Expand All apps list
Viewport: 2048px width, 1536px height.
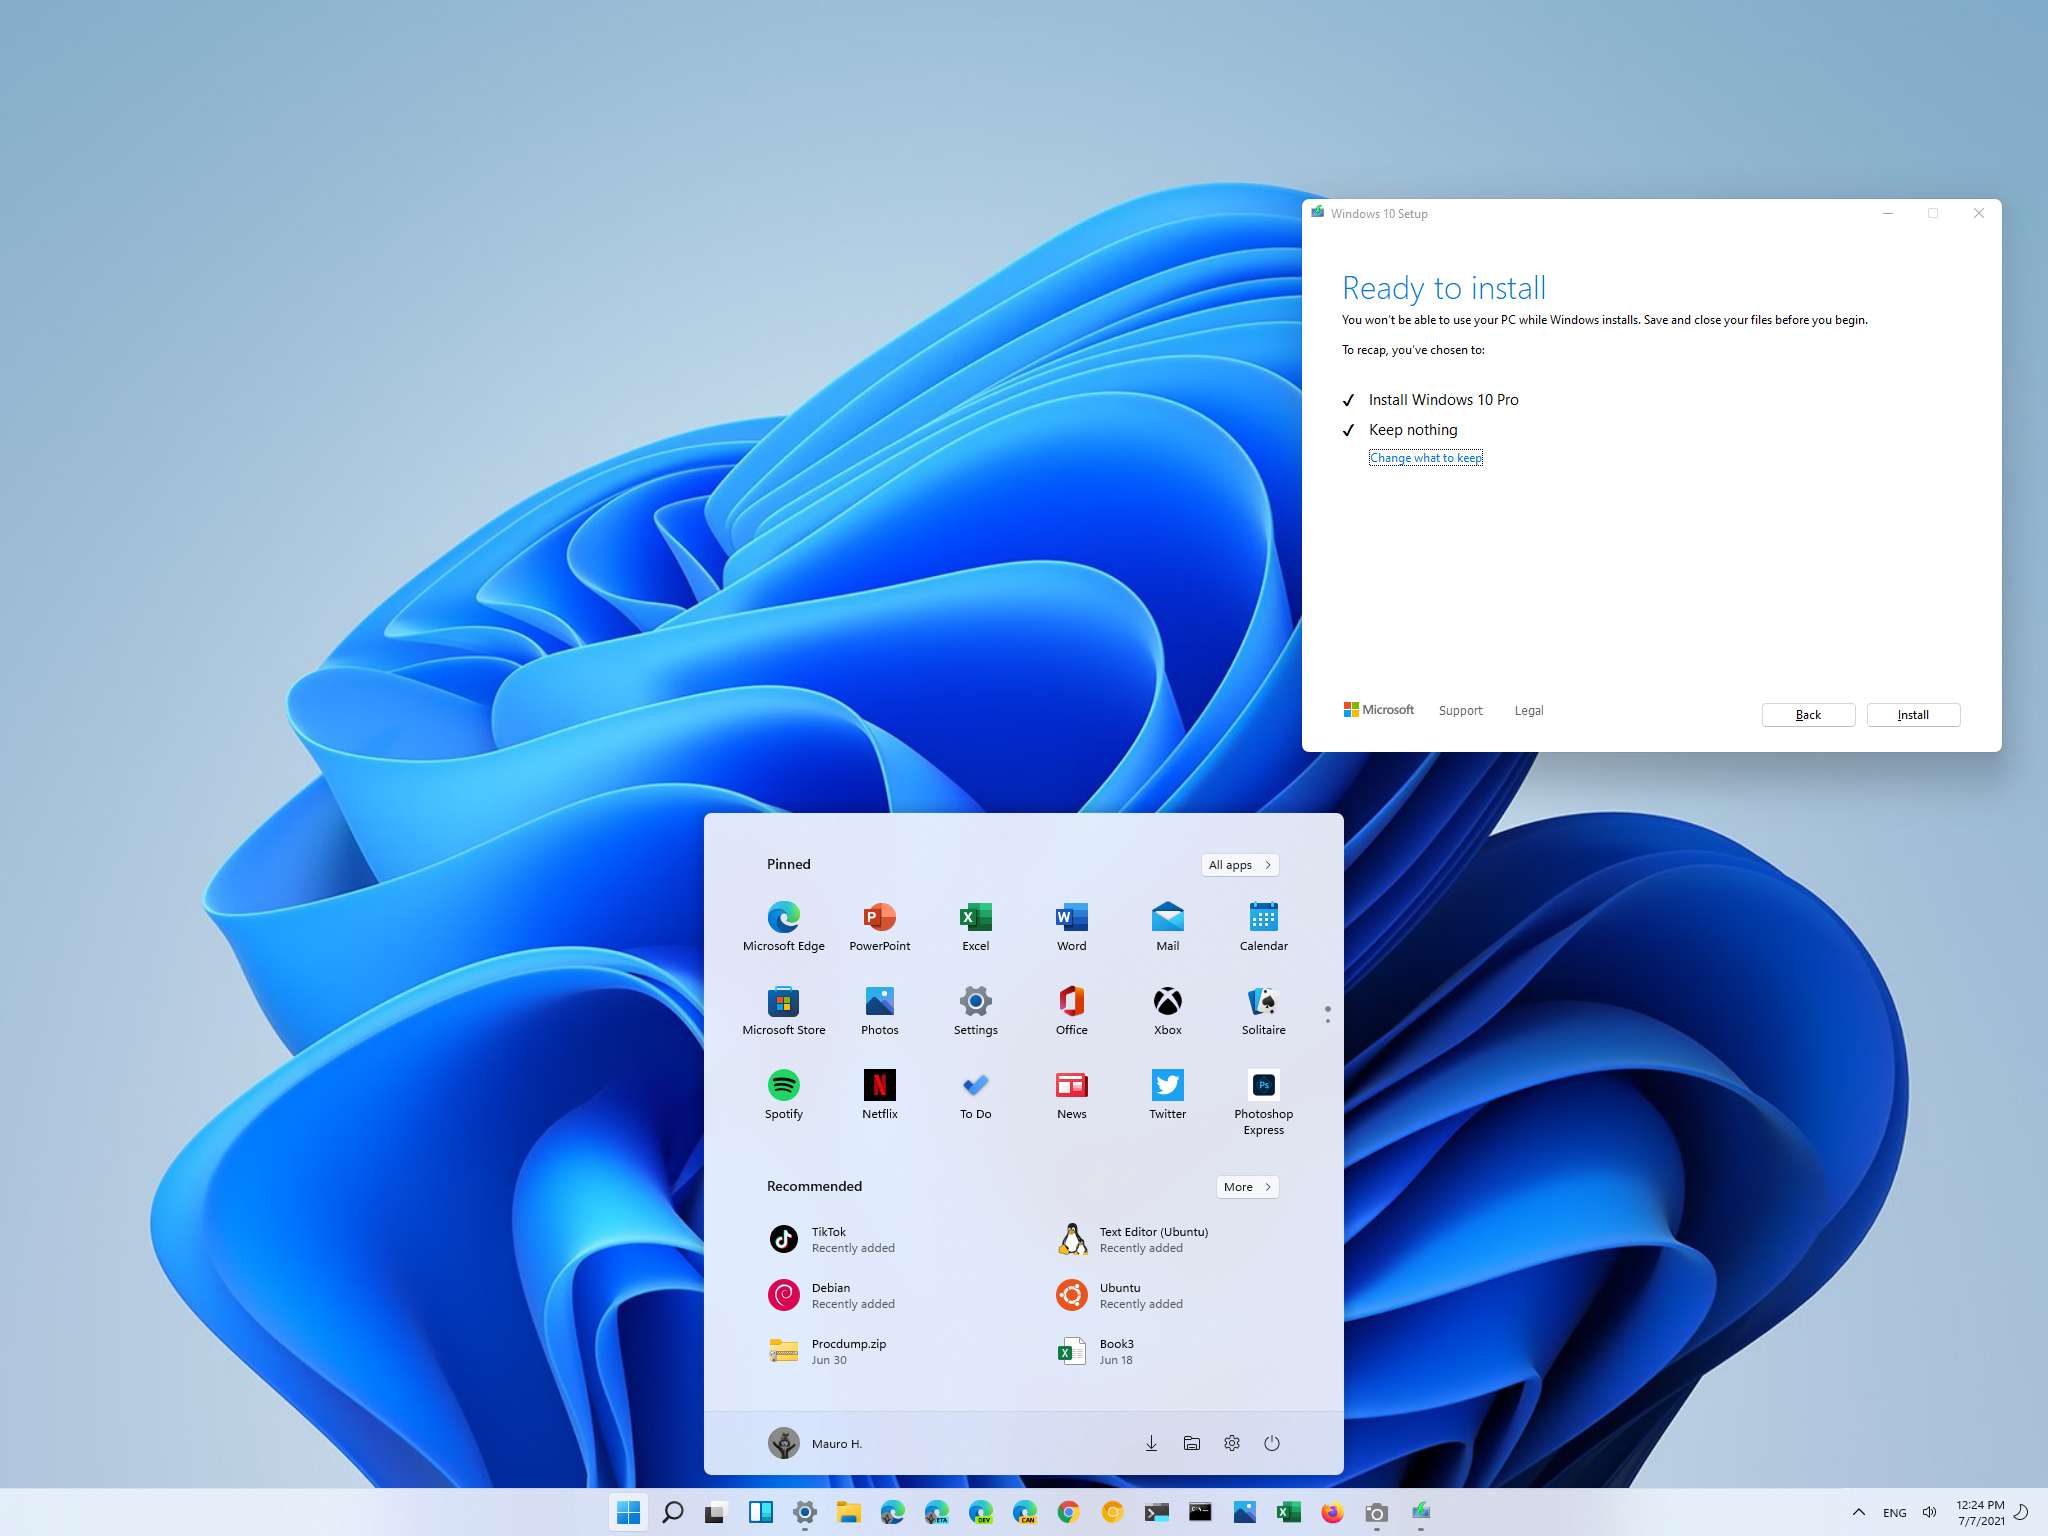(x=1240, y=865)
